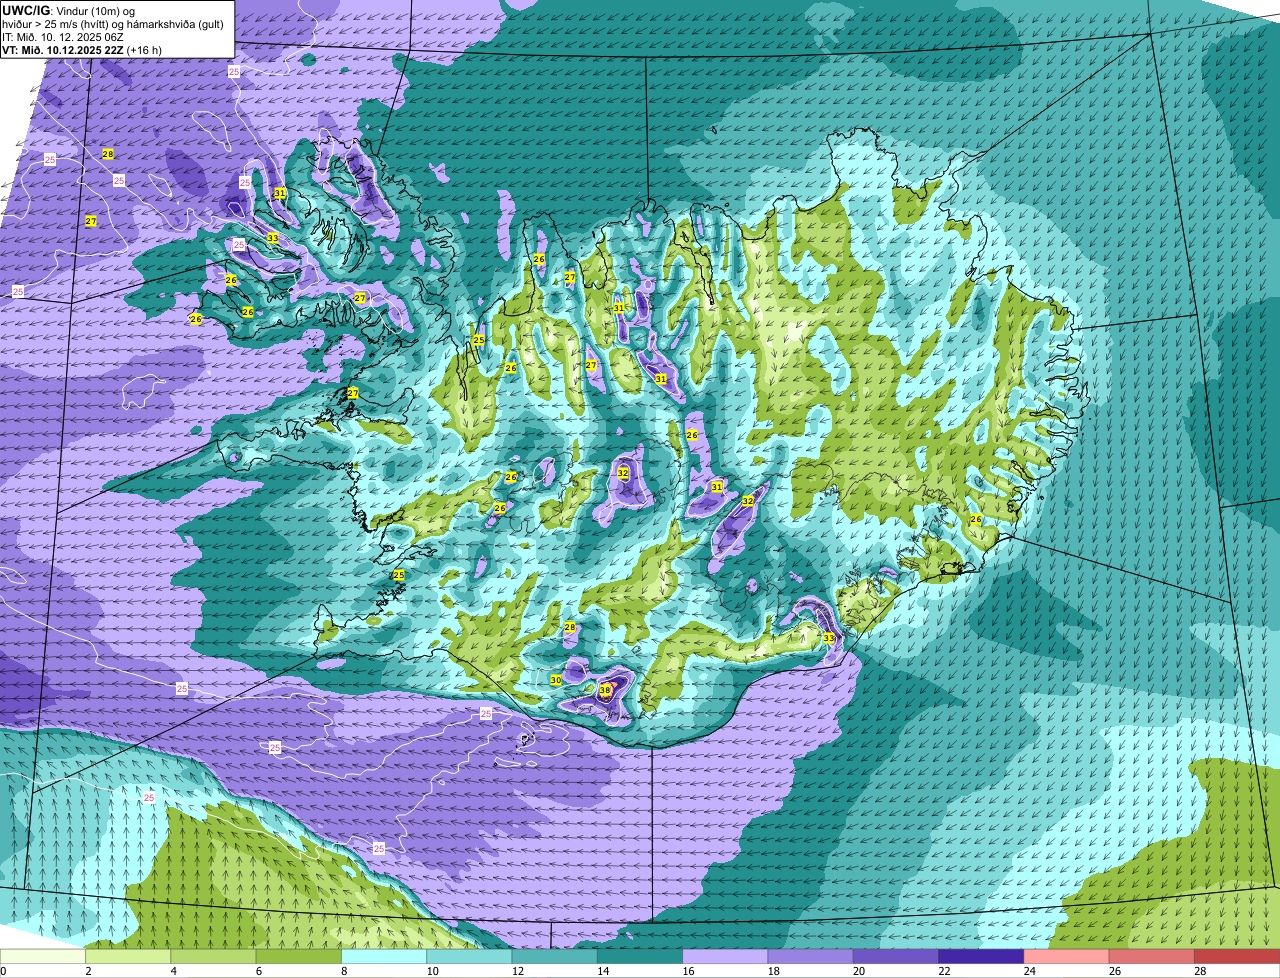The height and width of the screenshot is (978, 1280).
Task: Click the '2' tick label on the color scale
Action: coord(88,970)
